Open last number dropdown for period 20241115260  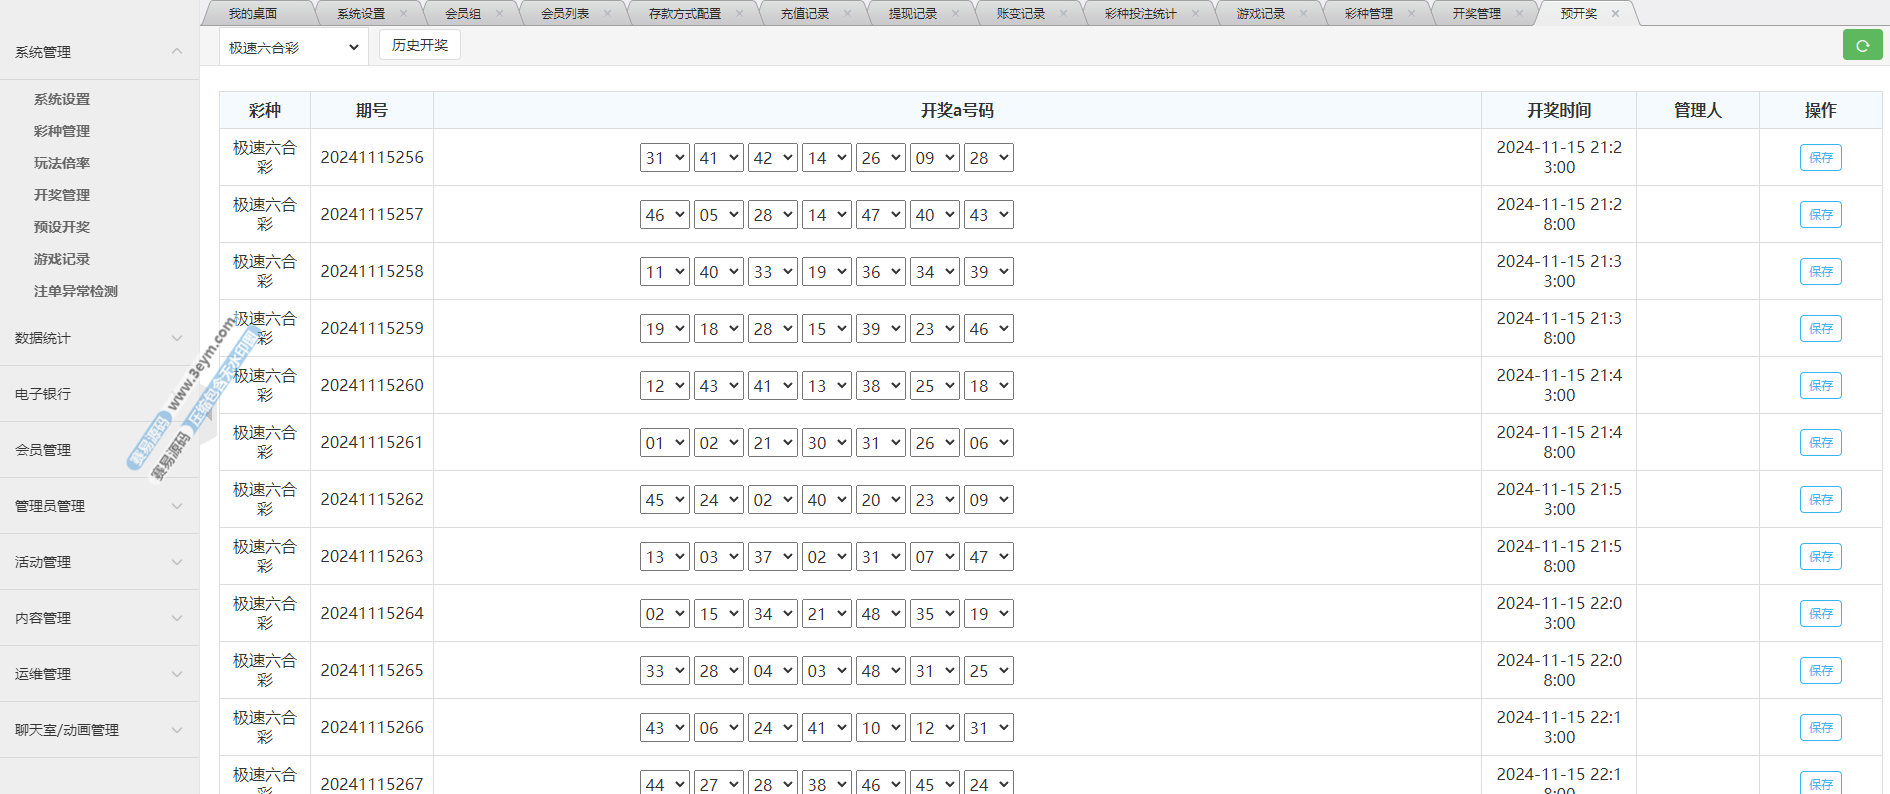[988, 386]
